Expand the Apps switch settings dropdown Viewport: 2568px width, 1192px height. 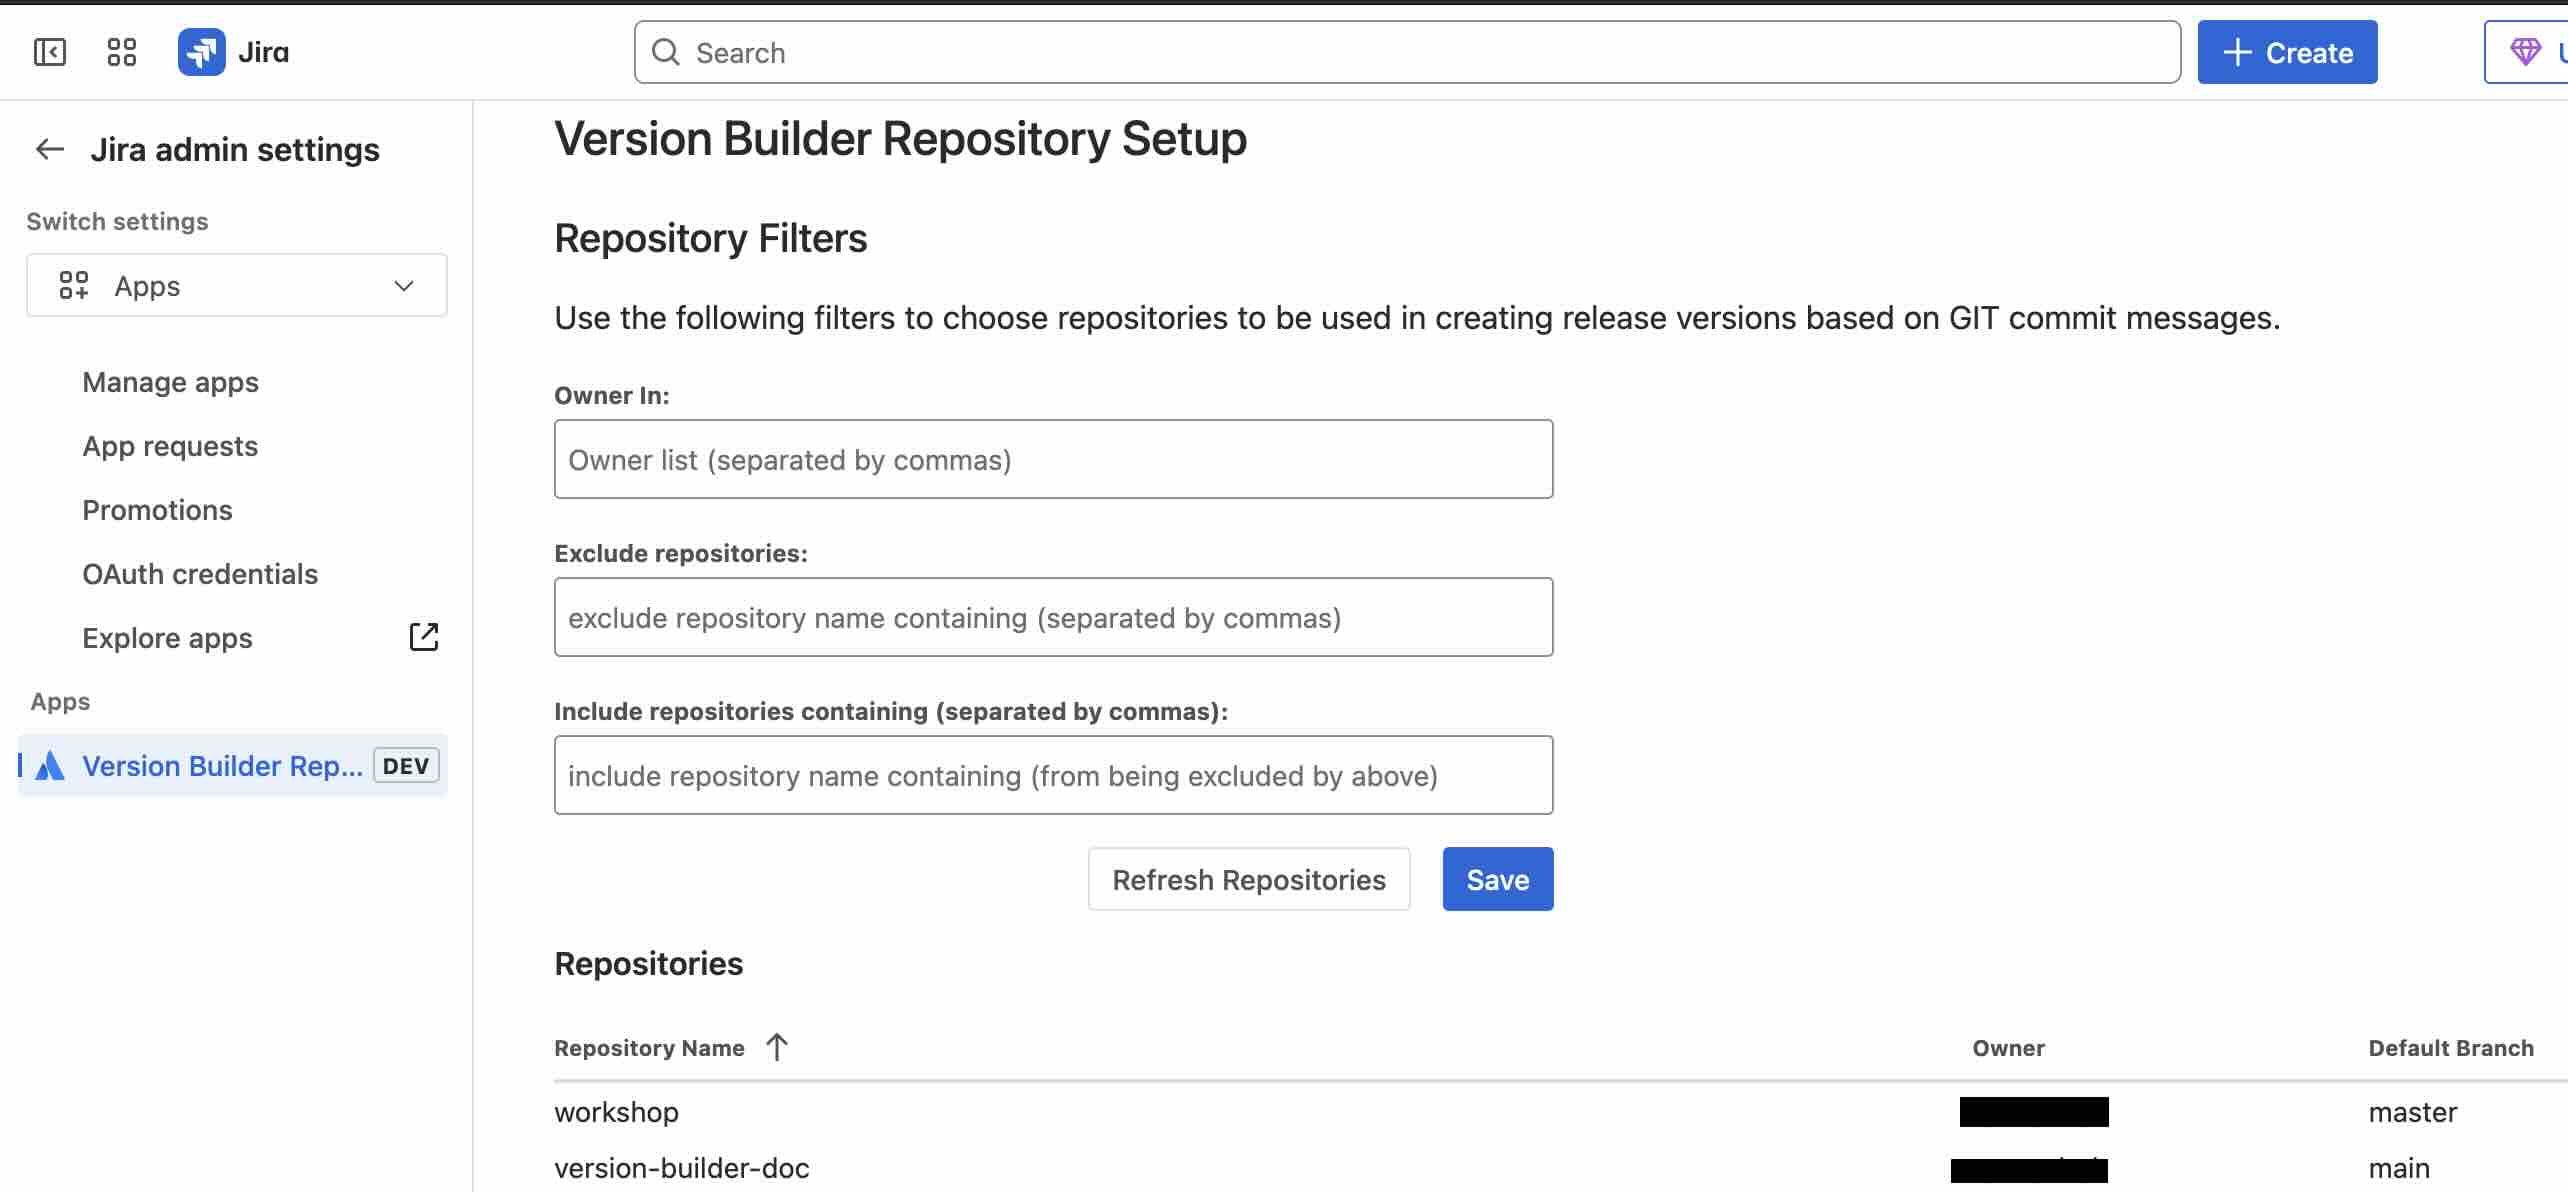coord(237,285)
